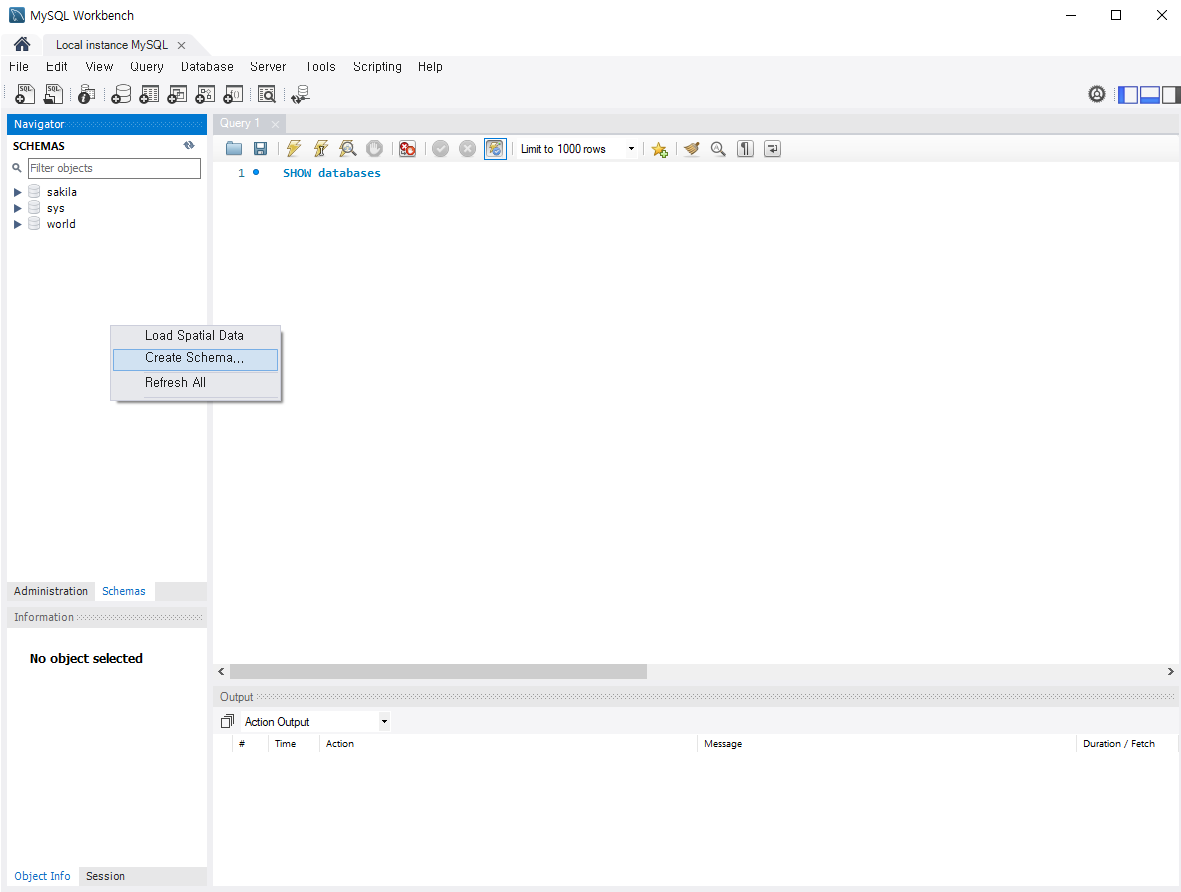Create a new function toolbar icon
This screenshot has height=892, width=1181.
click(x=233, y=94)
